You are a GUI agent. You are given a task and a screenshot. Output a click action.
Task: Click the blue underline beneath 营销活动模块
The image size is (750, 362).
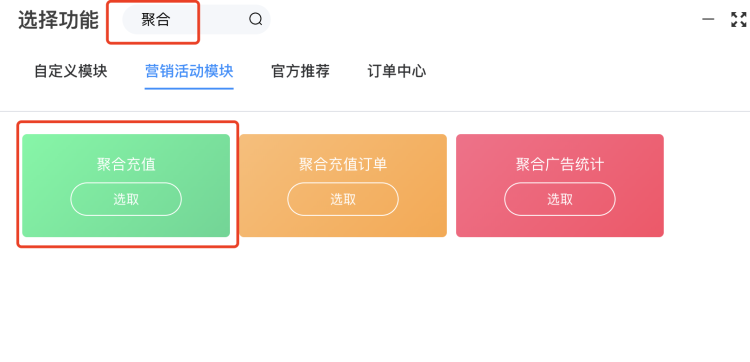coord(189,88)
